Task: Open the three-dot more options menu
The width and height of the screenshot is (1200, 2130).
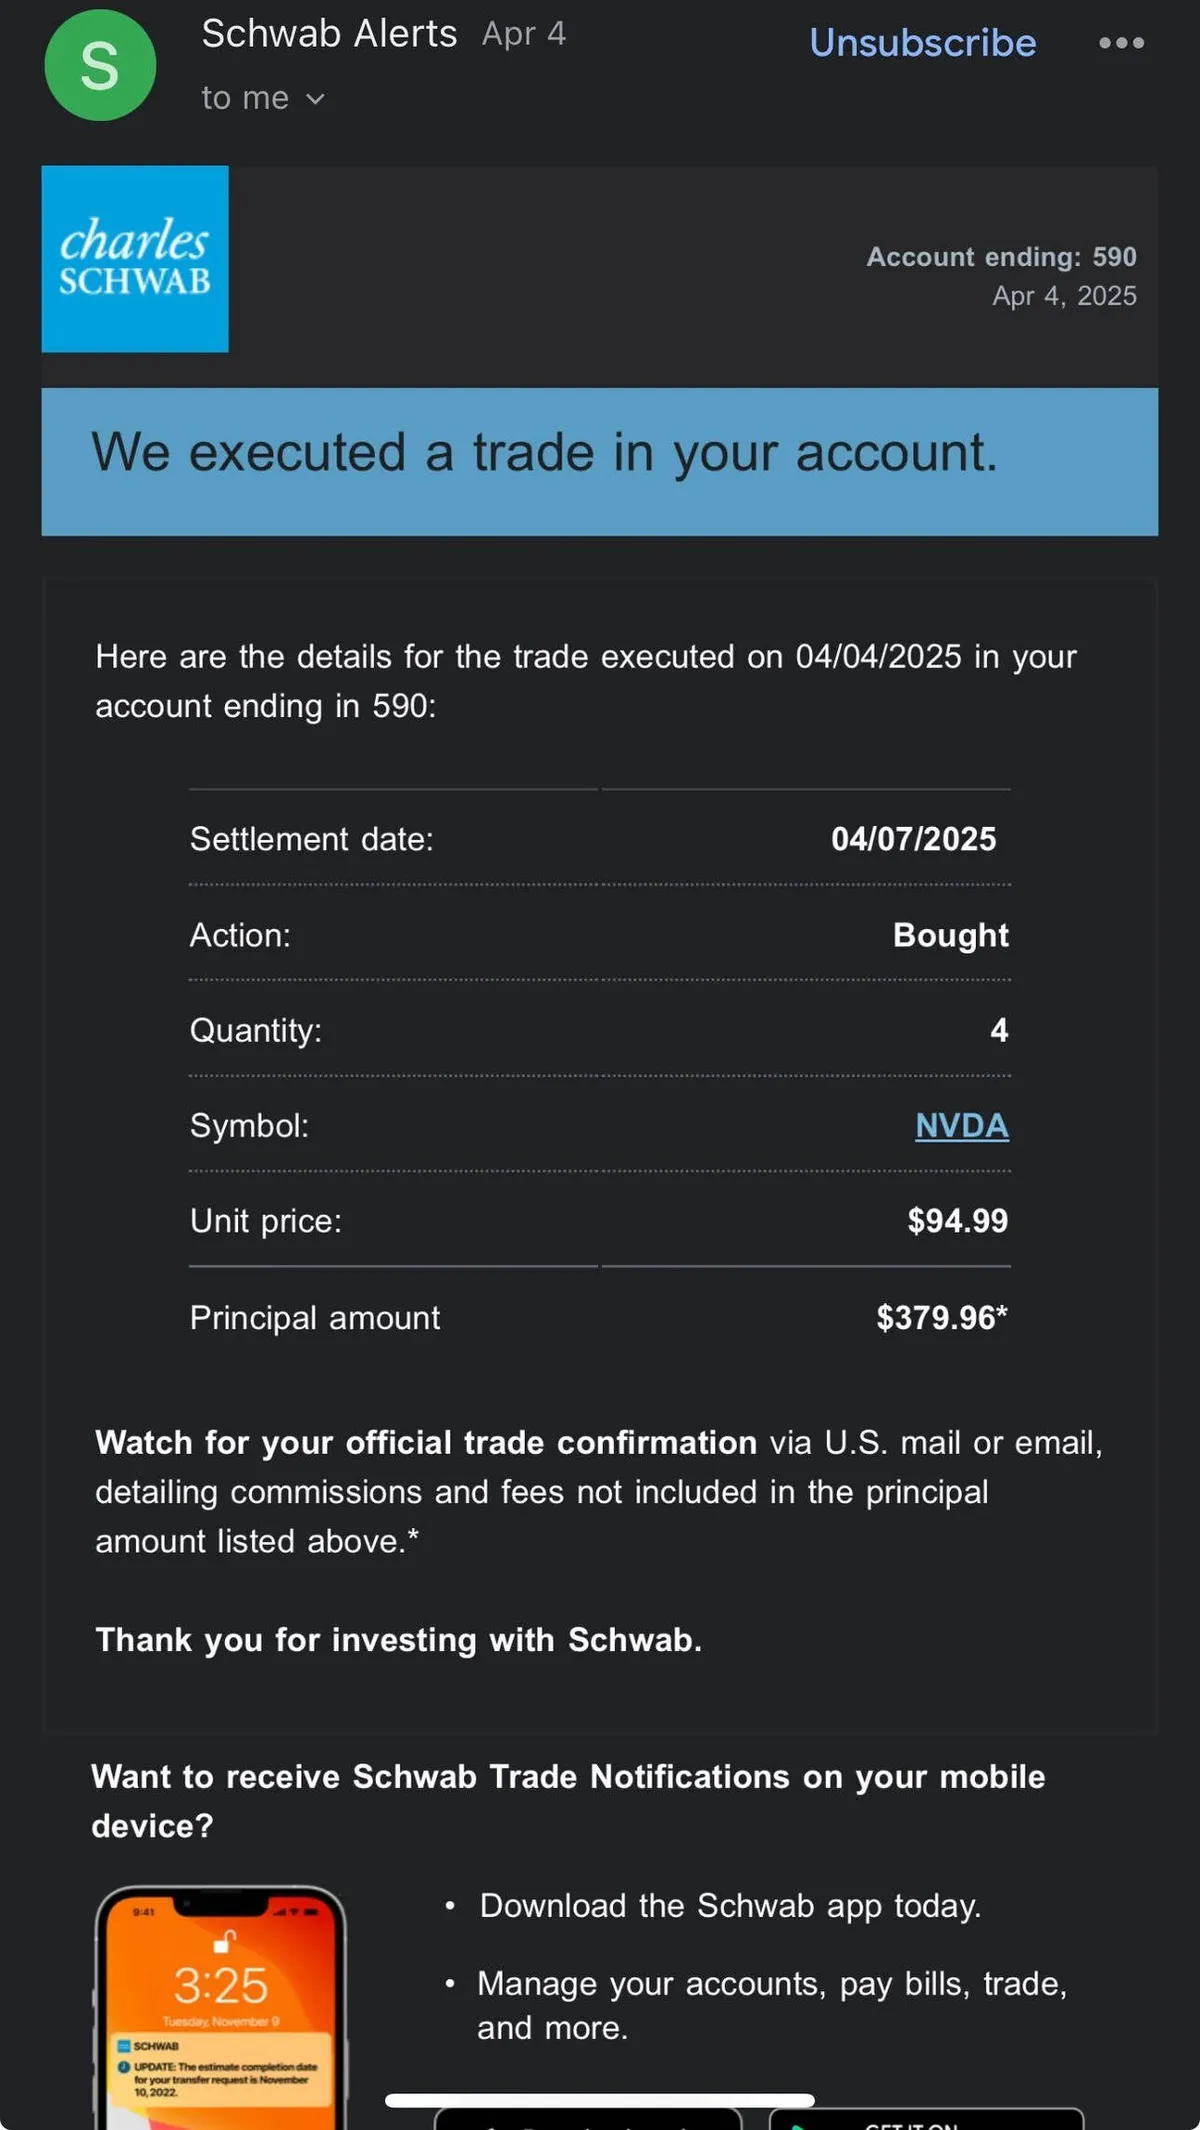Action: click(x=1121, y=43)
